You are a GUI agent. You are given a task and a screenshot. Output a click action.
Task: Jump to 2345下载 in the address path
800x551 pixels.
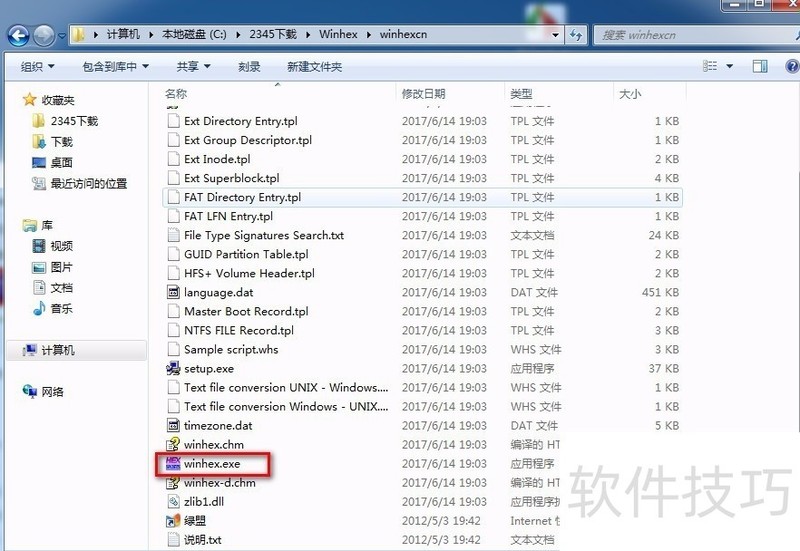273,34
